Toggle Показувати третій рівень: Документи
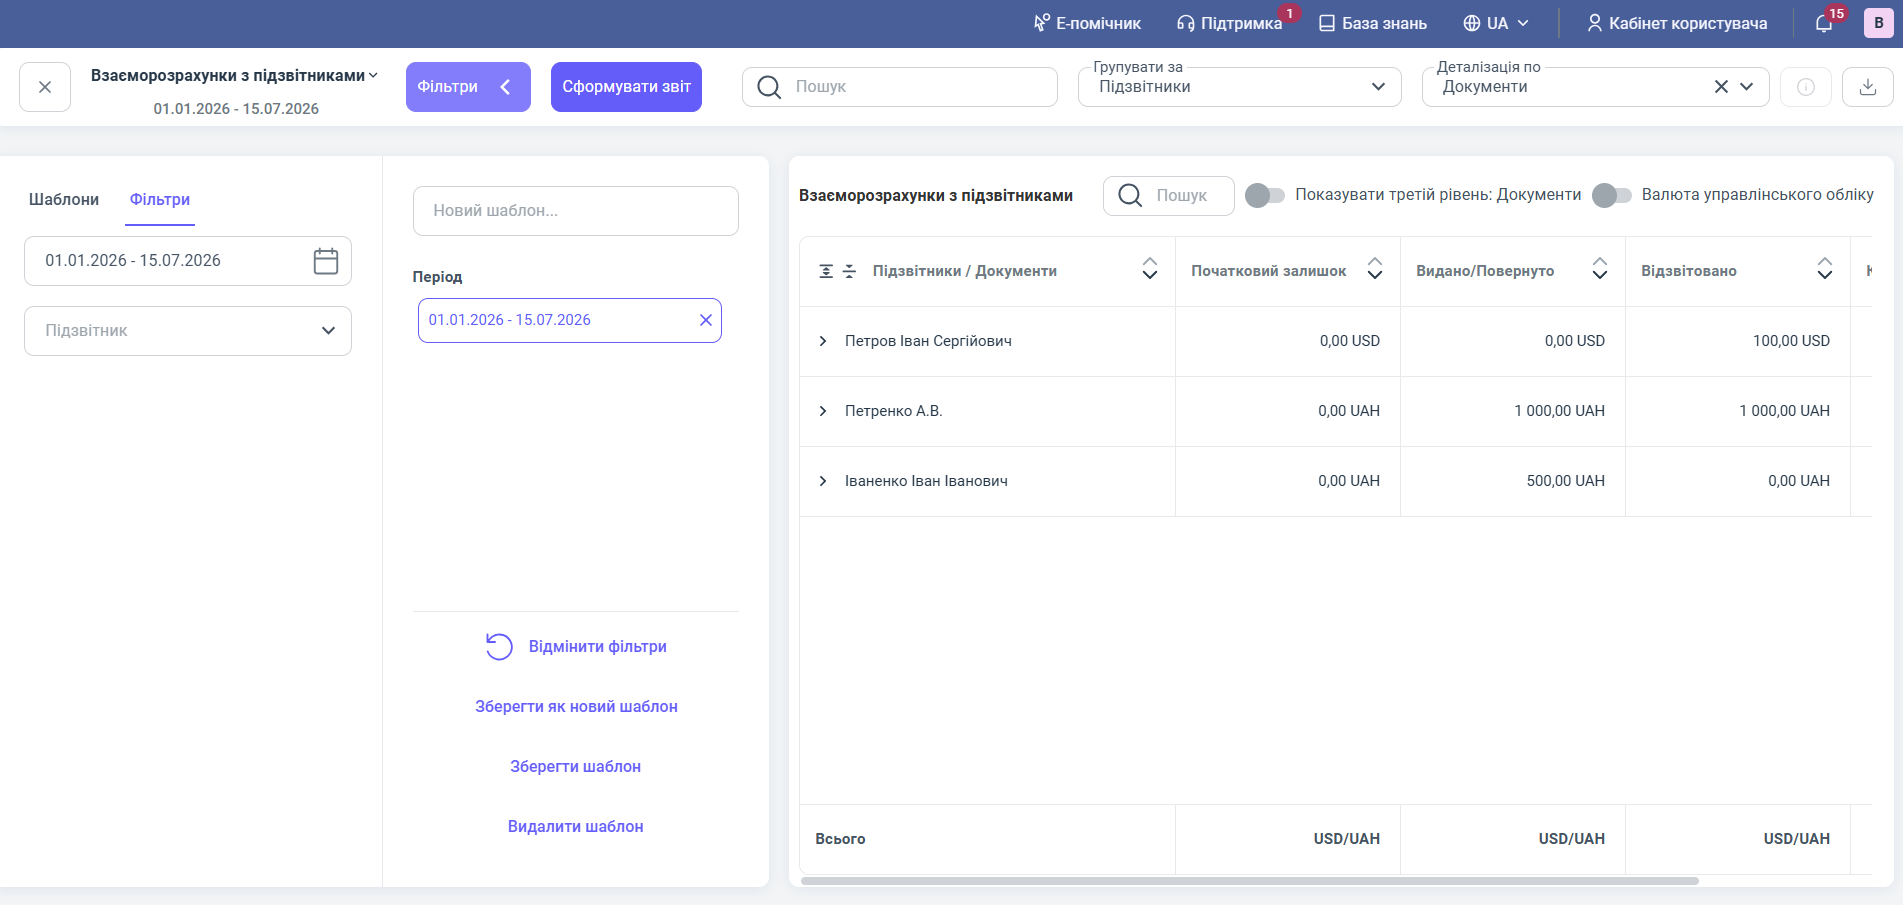This screenshot has width=1903, height=905. pos(1265,195)
